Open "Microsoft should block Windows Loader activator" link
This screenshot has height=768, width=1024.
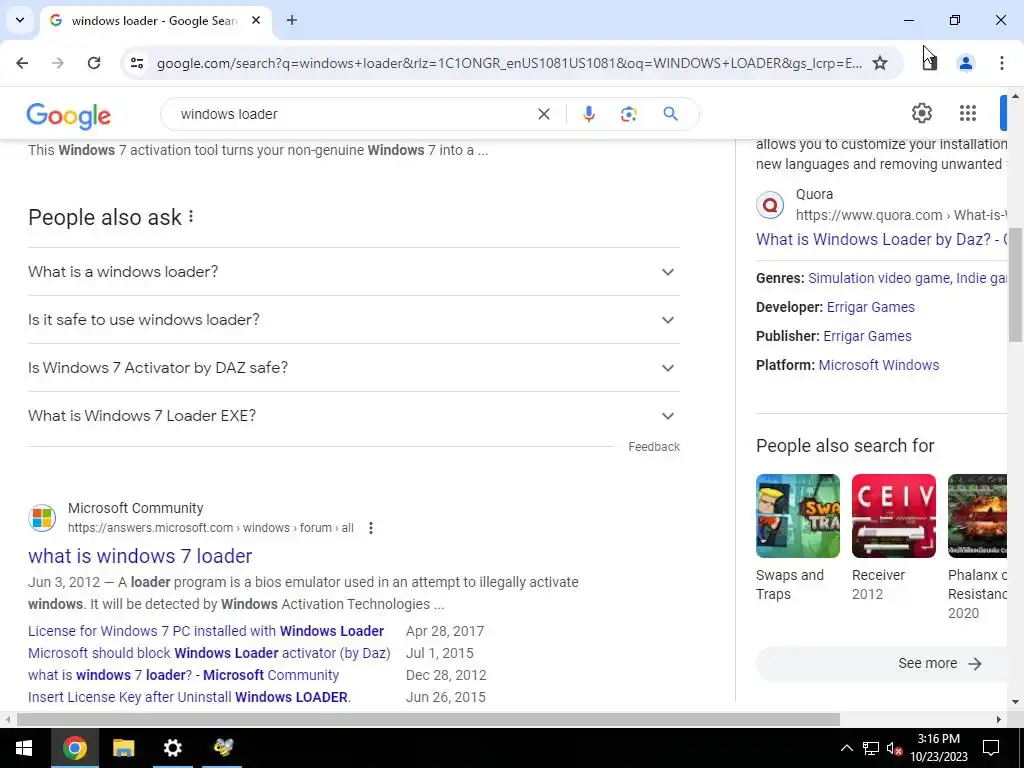[209, 653]
